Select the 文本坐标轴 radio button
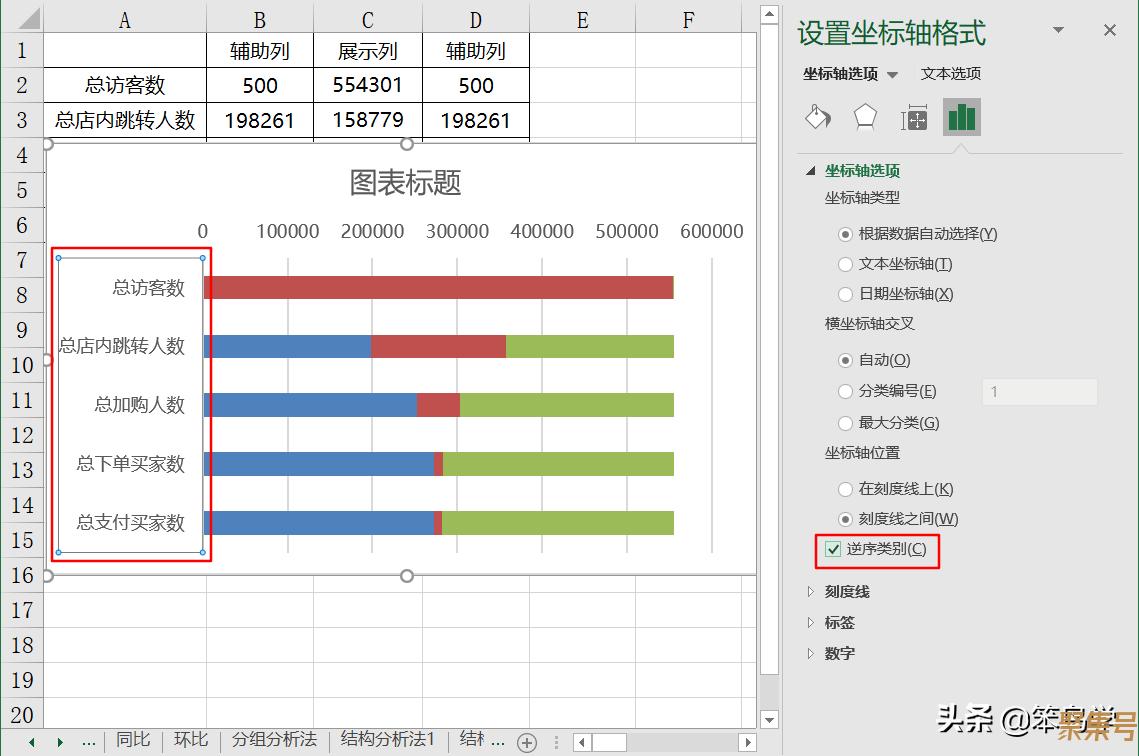Screen dimensions: 1139x756 846,264
